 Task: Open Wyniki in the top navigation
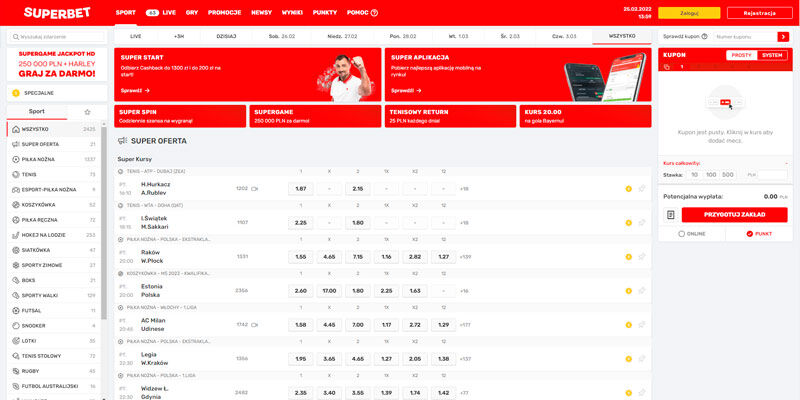pos(292,13)
